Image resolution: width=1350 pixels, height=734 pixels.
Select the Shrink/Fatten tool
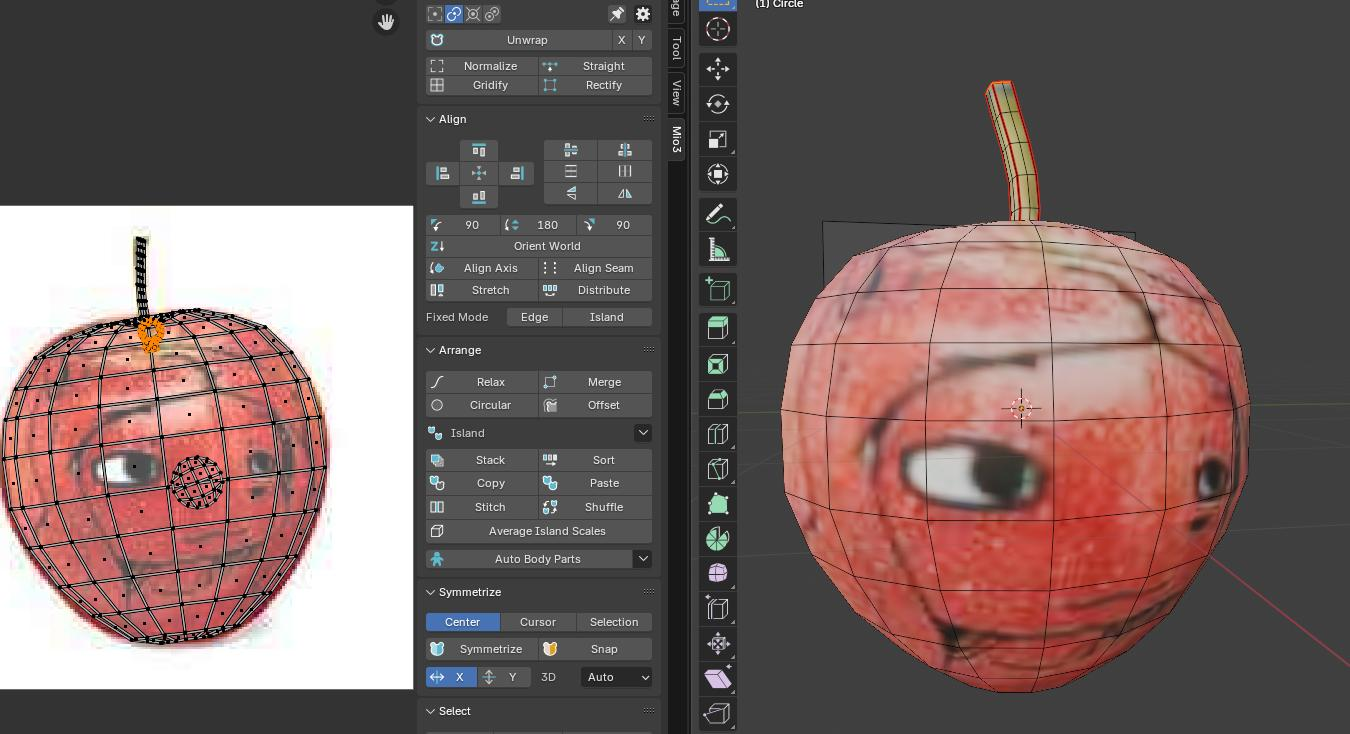[x=717, y=643]
